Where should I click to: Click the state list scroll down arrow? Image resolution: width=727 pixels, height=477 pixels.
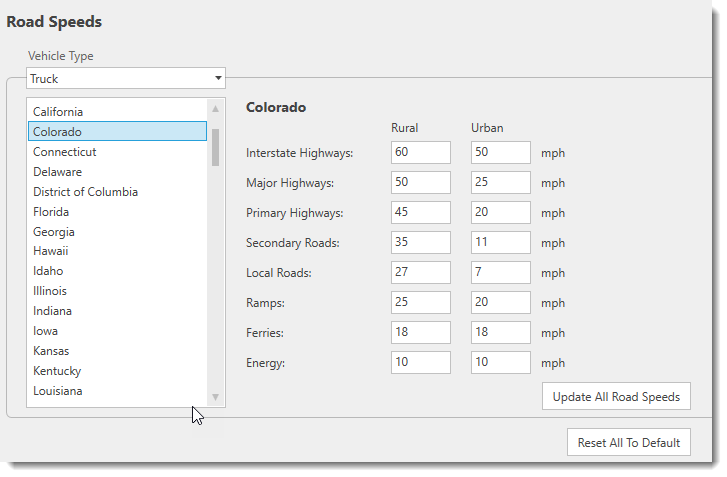[x=215, y=397]
